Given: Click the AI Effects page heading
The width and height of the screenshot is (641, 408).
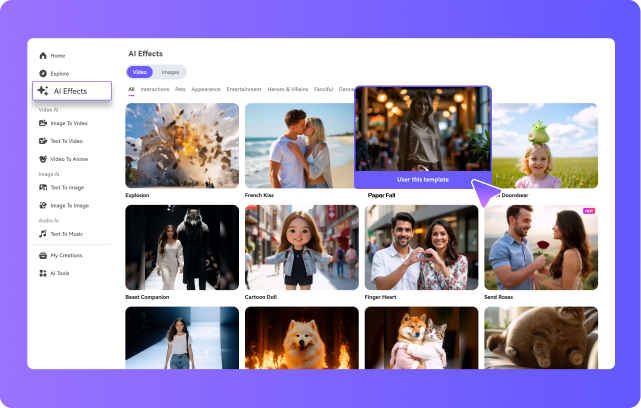Looking at the screenshot, I should pyautogui.click(x=146, y=54).
